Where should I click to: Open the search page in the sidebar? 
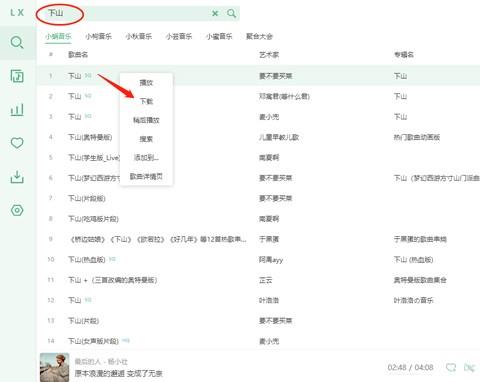(x=17, y=42)
